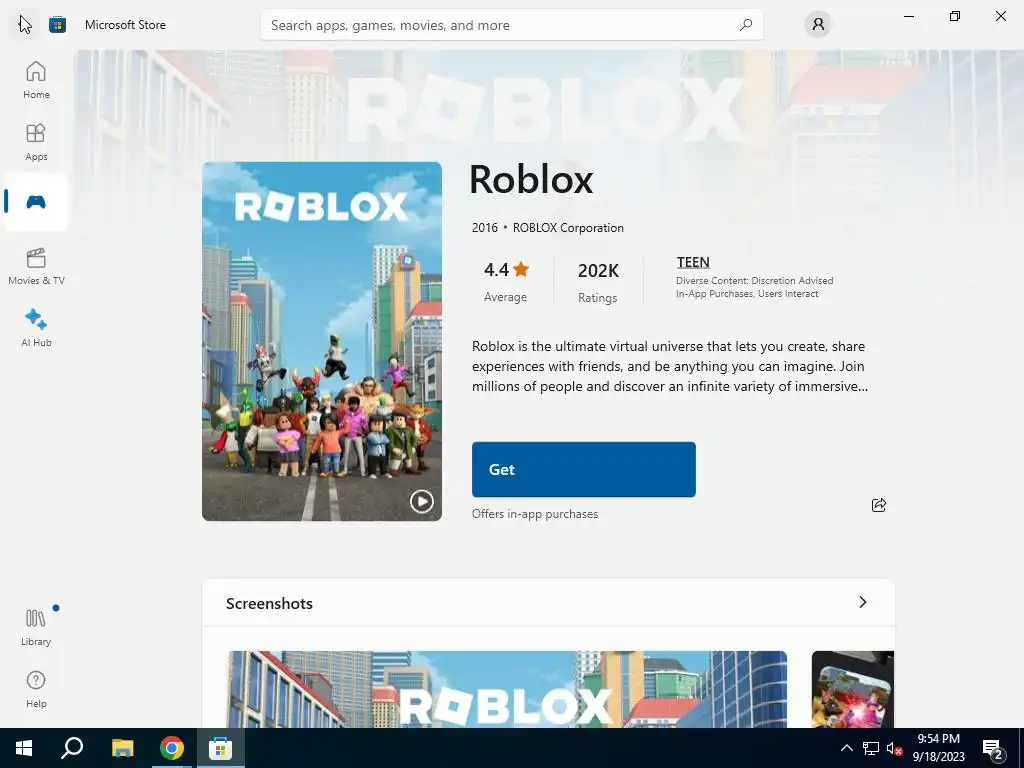Open the Windows Start menu

pyautogui.click(x=24, y=748)
